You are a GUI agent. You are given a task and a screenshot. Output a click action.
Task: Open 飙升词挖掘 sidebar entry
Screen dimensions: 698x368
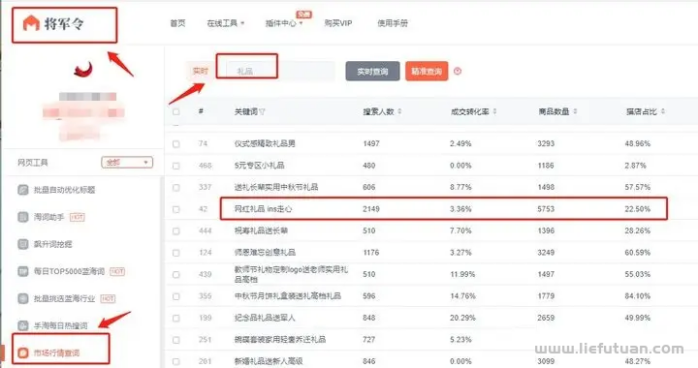pyautogui.click(x=53, y=244)
